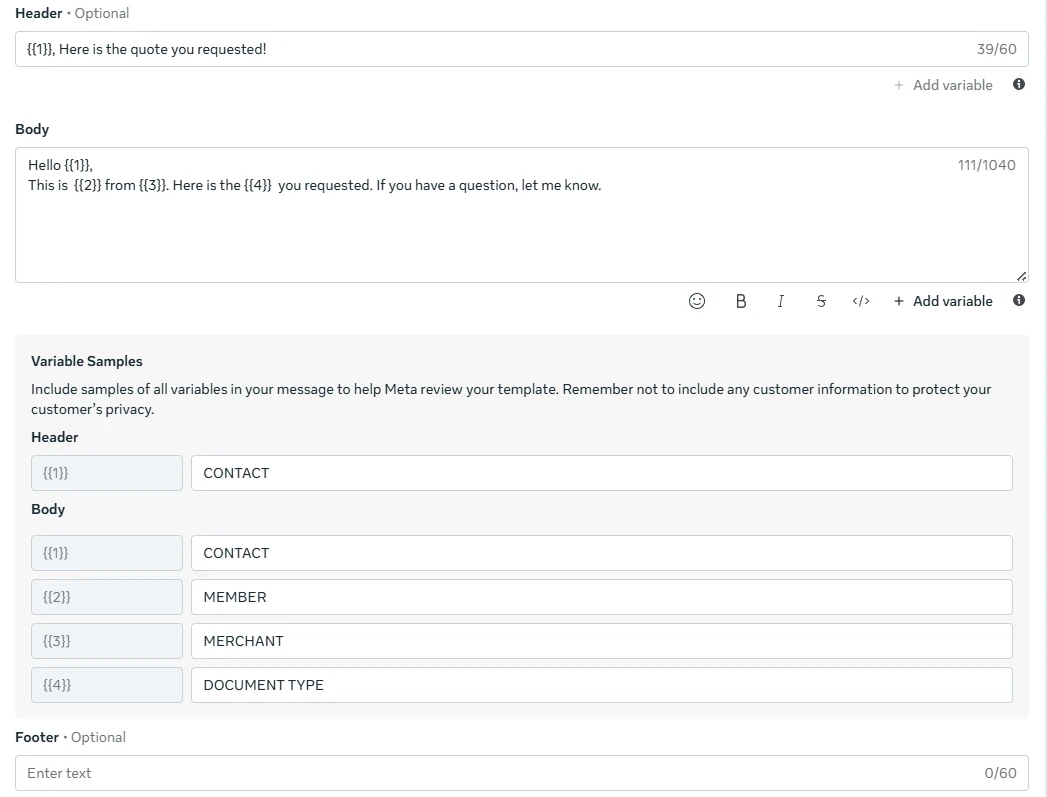Open the emoji picker for Body
Viewport: 1047px width, 797px height.
coord(696,301)
